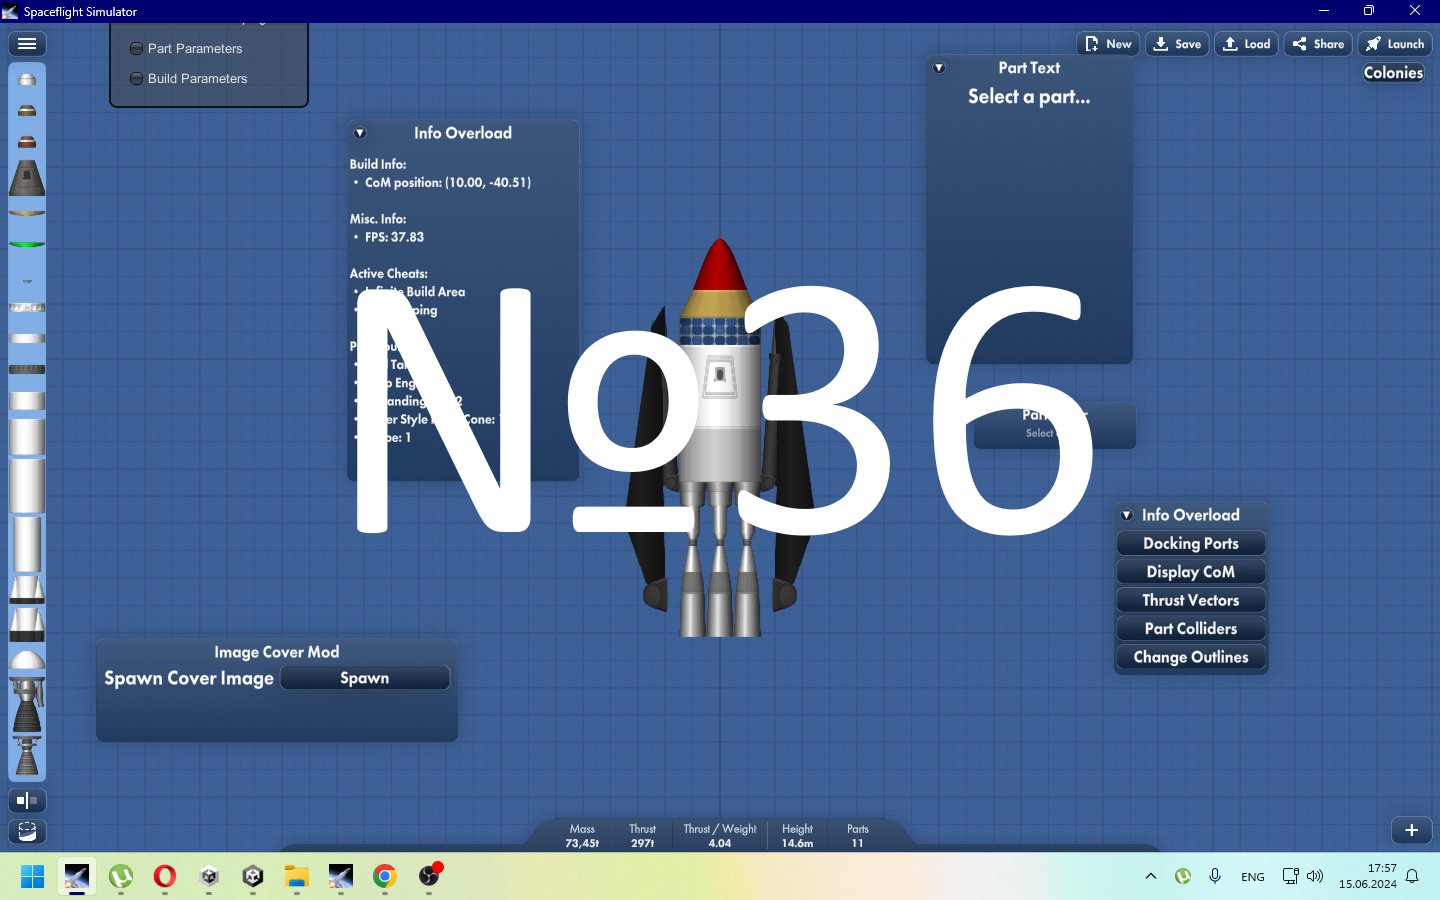Click the CoM position text

(x=448, y=183)
